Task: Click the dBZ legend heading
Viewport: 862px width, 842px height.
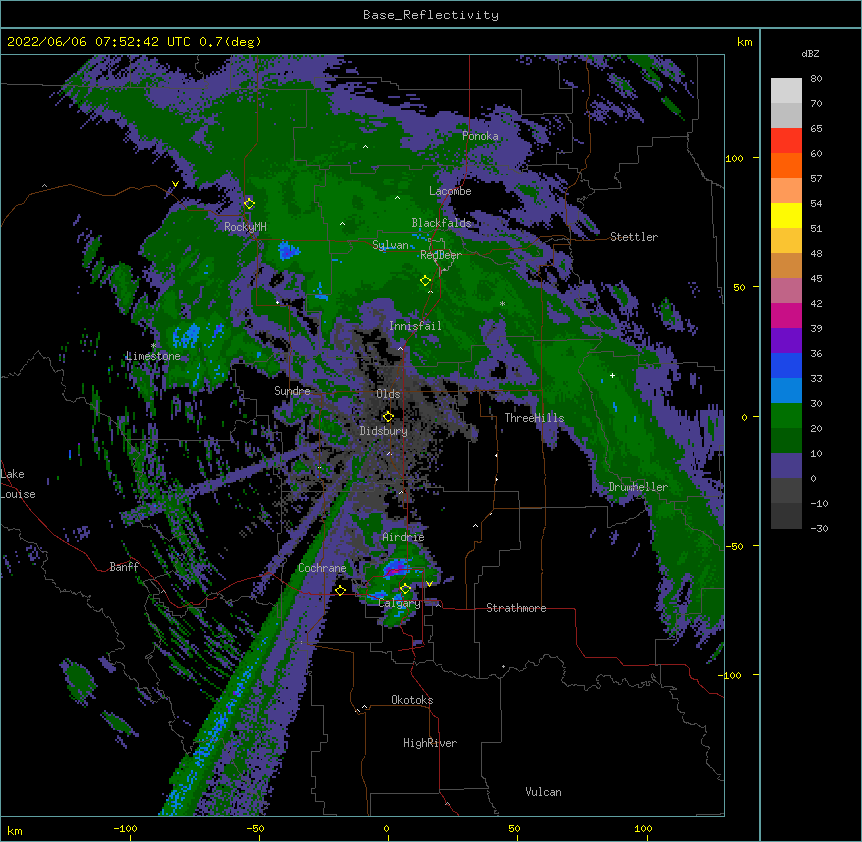Action: (810, 53)
